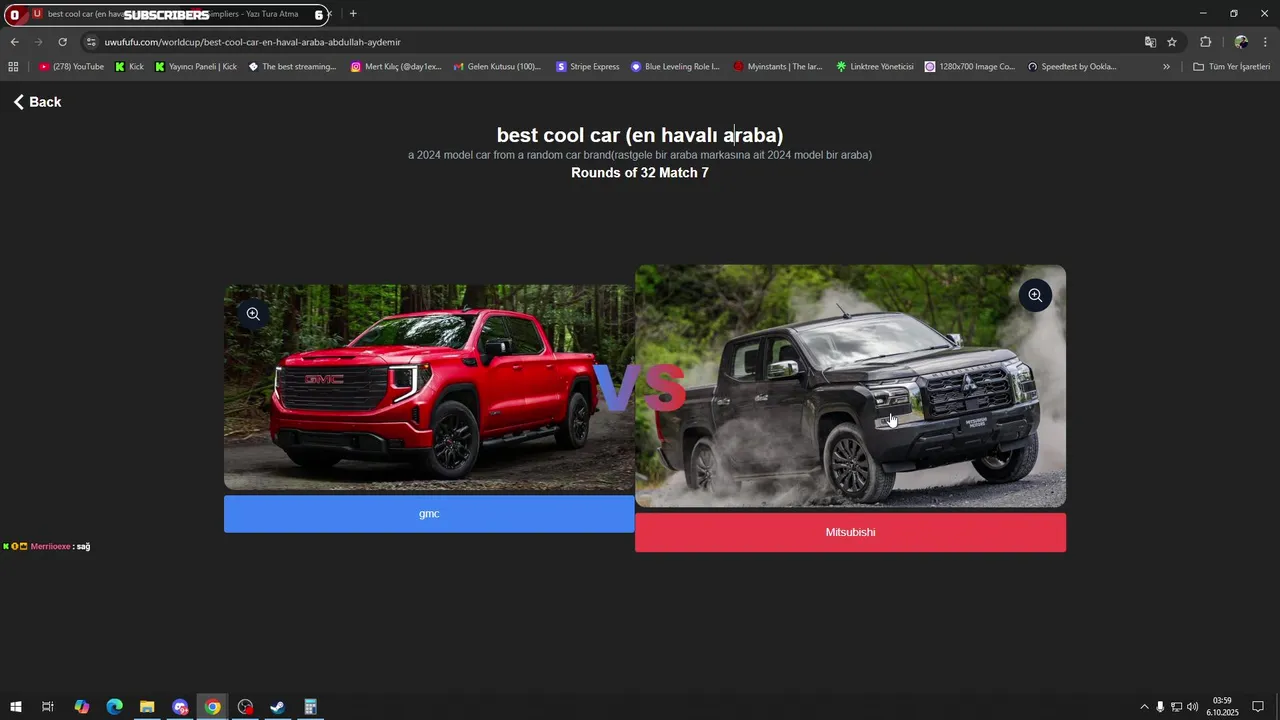Screen dimensions: 1280x720
Task: Reload the page with refresh icon
Action: tap(62, 42)
